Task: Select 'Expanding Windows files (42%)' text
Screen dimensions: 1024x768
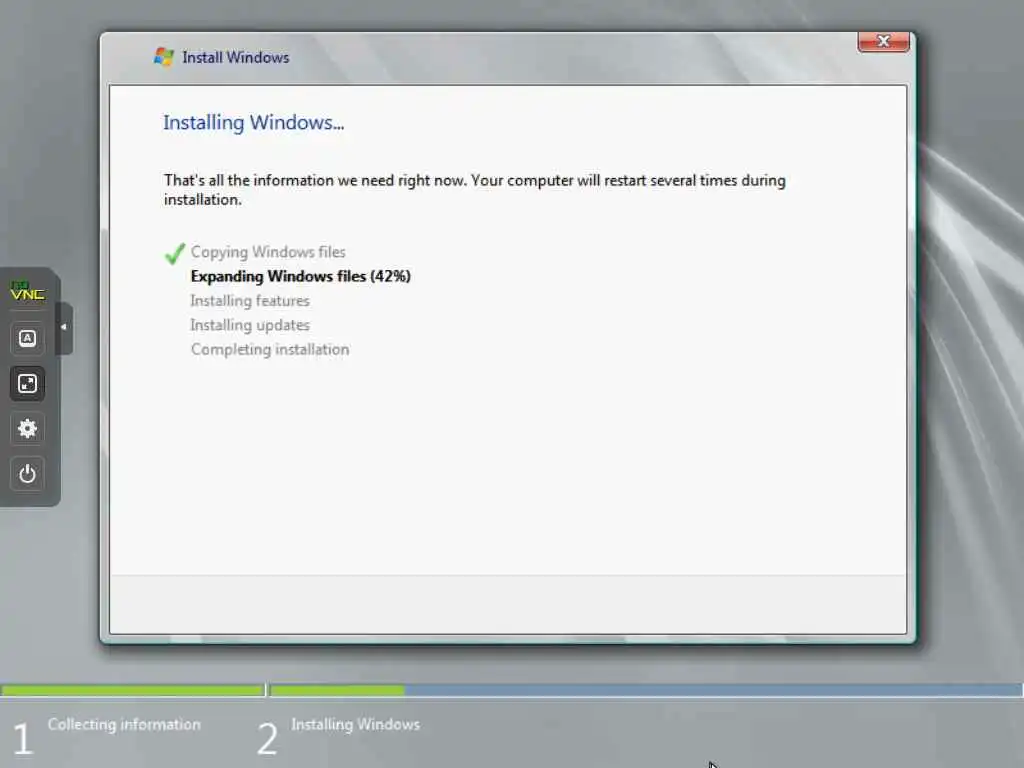Action: pyautogui.click(x=300, y=276)
